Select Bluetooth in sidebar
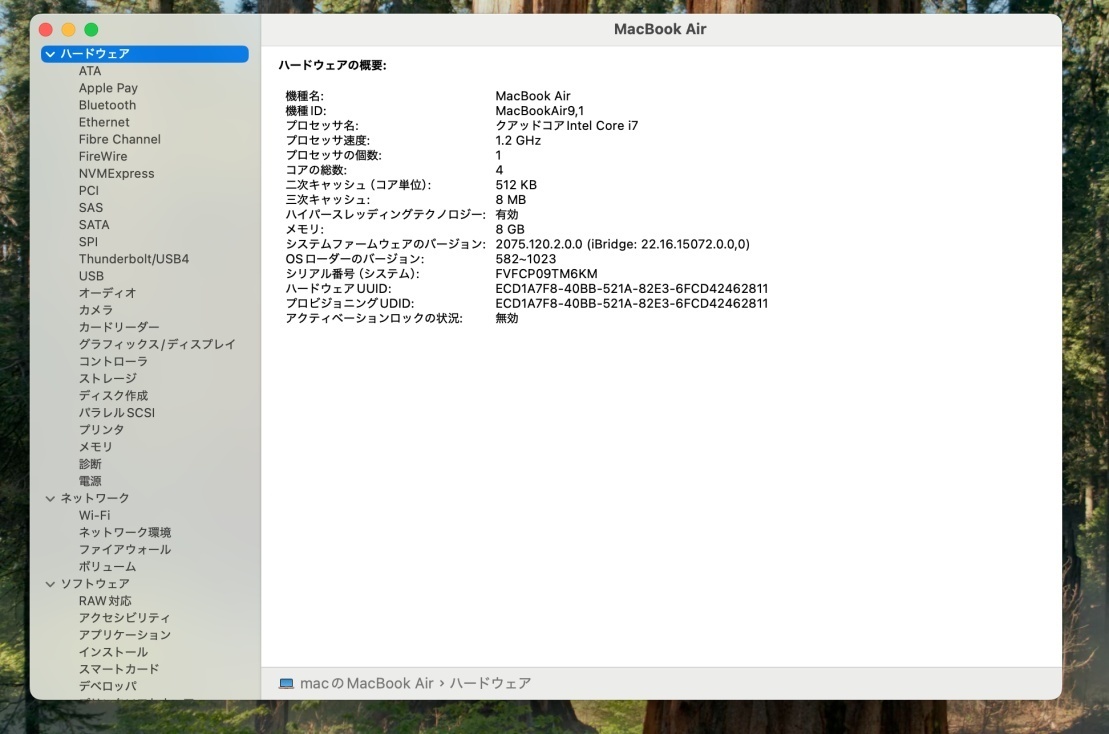1109x734 pixels. pos(108,105)
